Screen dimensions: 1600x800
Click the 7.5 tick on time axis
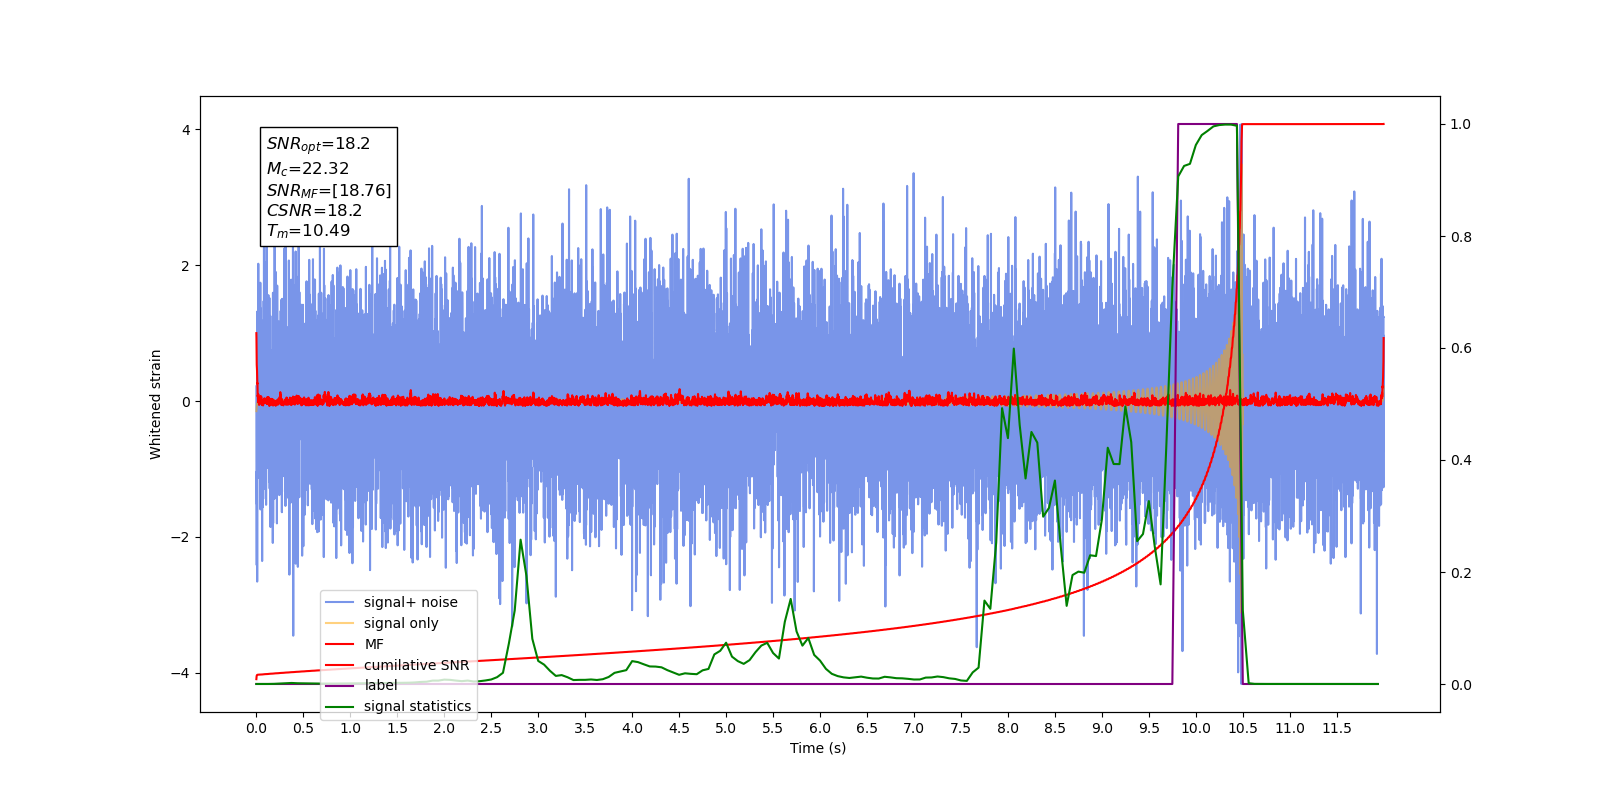[x=961, y=728]
